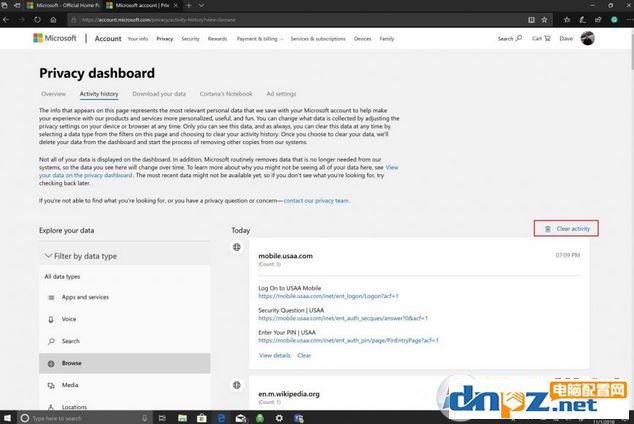Refresh the page with the reload icon
Screen dimensions: 634x424
coord(37,19)
